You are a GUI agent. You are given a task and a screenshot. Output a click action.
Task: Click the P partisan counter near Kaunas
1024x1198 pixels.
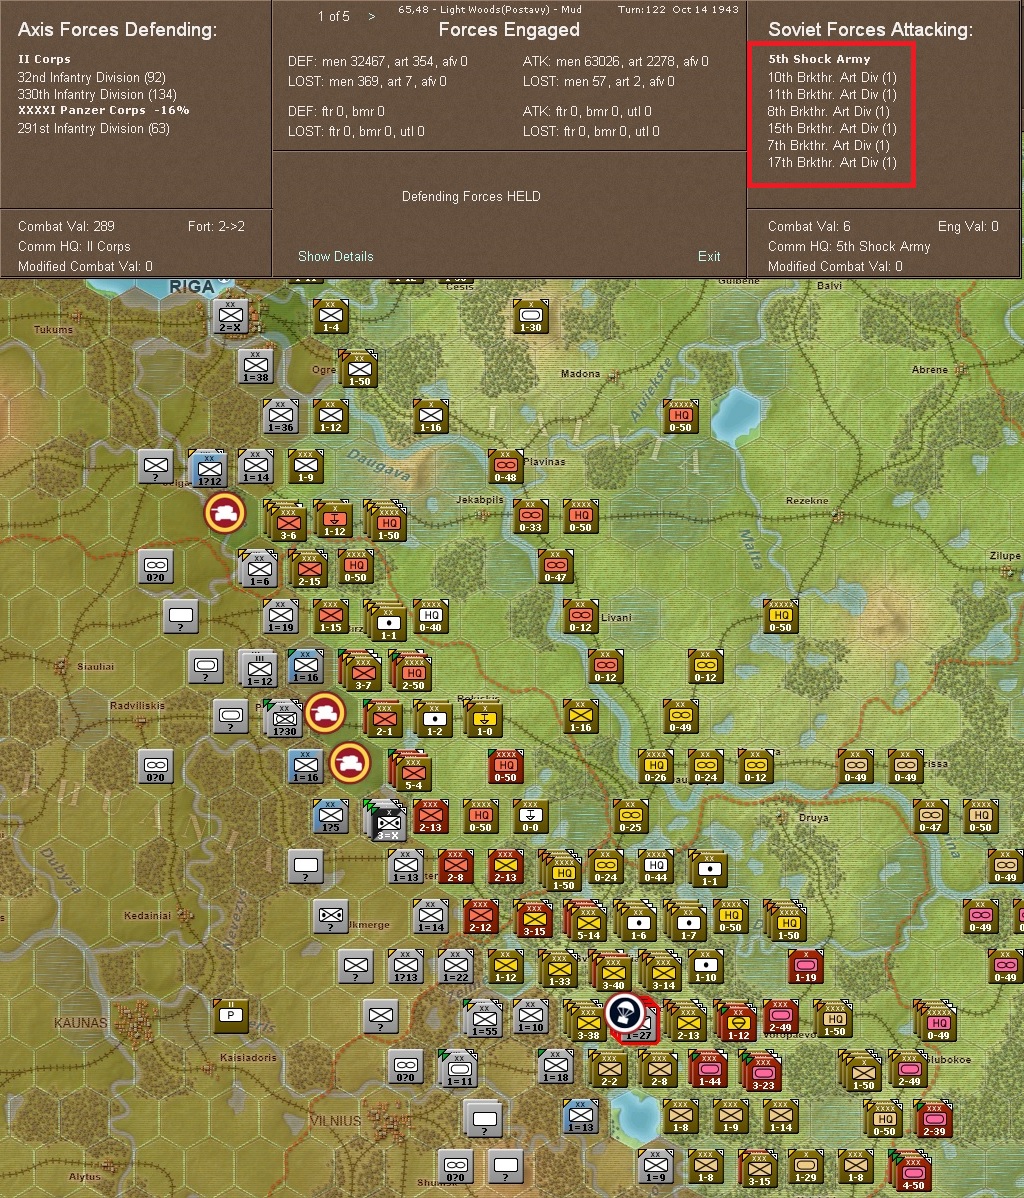(230, 1017)
